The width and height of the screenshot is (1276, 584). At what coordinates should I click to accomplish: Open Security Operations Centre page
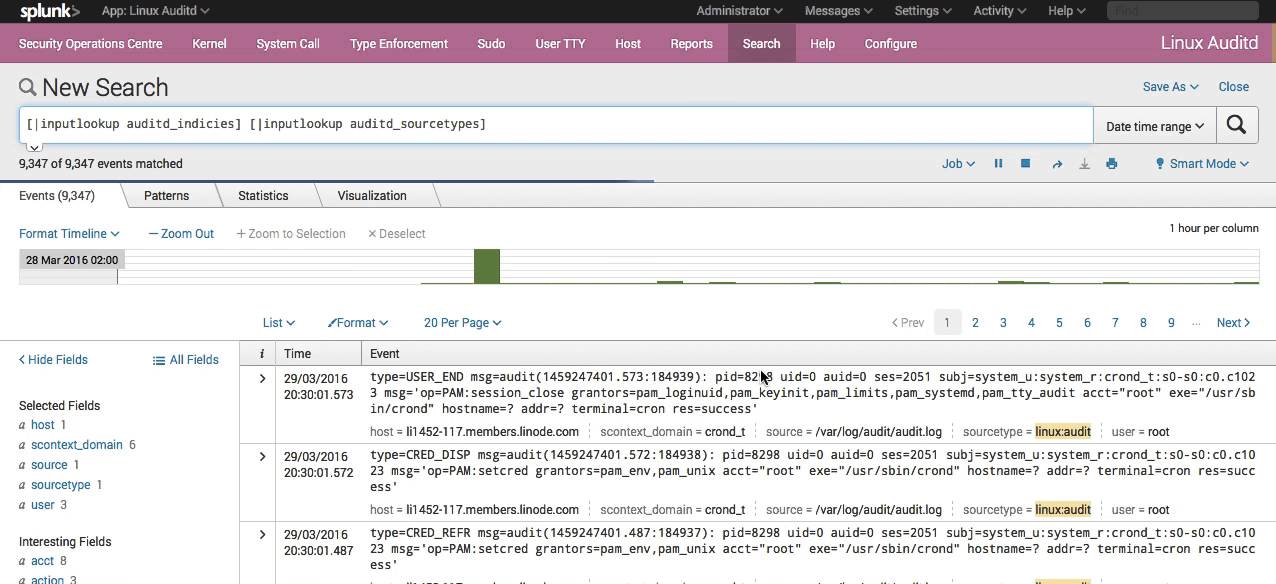90,44
